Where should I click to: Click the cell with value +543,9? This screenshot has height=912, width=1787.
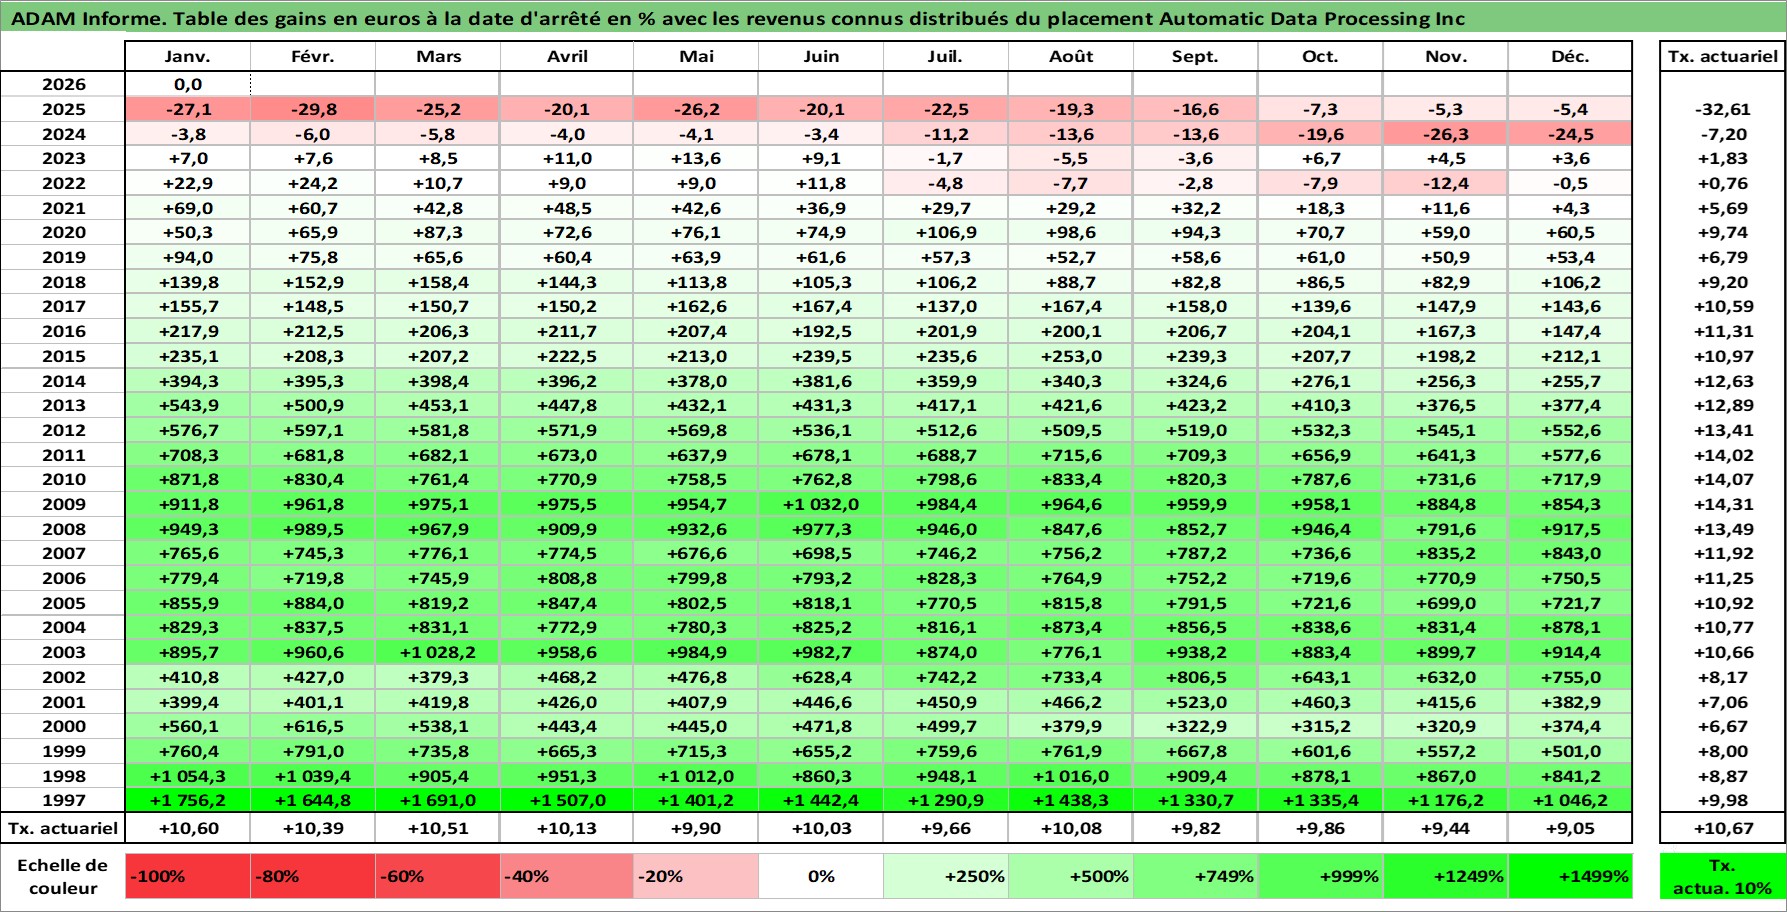click(x=188, y=405)
